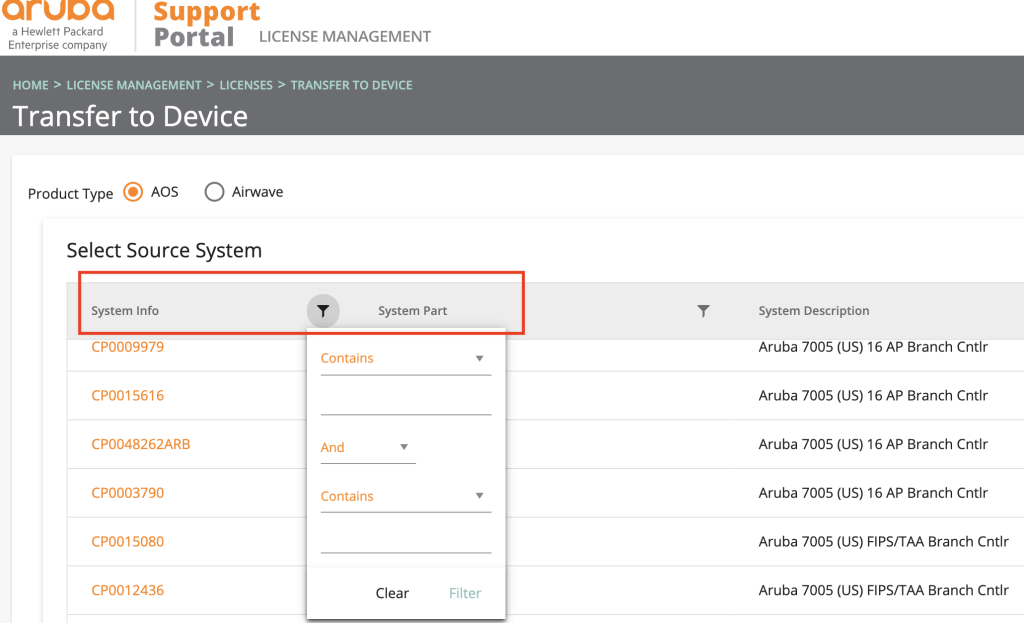Open system CP0012436 link
Image resolution: width=1024 pixels, height=623 pixels.
127,590
